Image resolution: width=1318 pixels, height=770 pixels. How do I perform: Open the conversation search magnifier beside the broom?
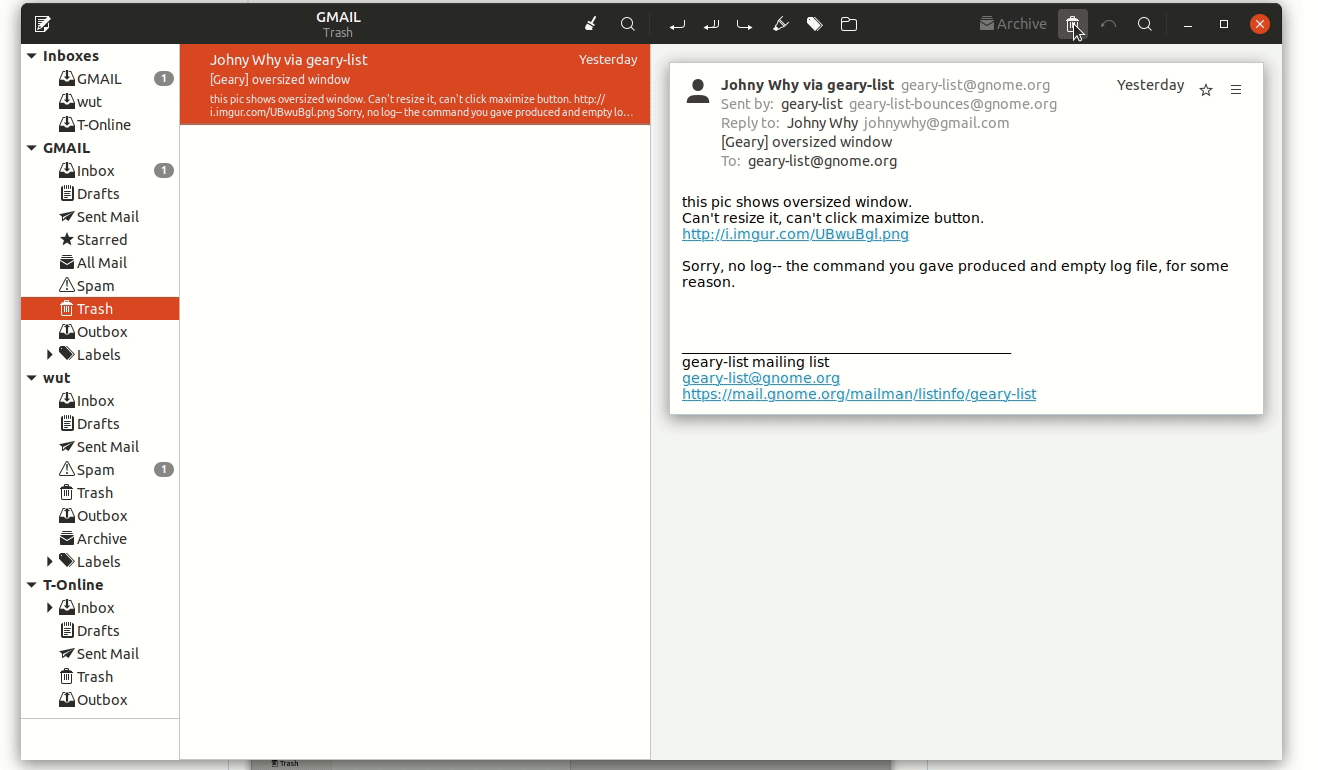(x=628, y=24)
